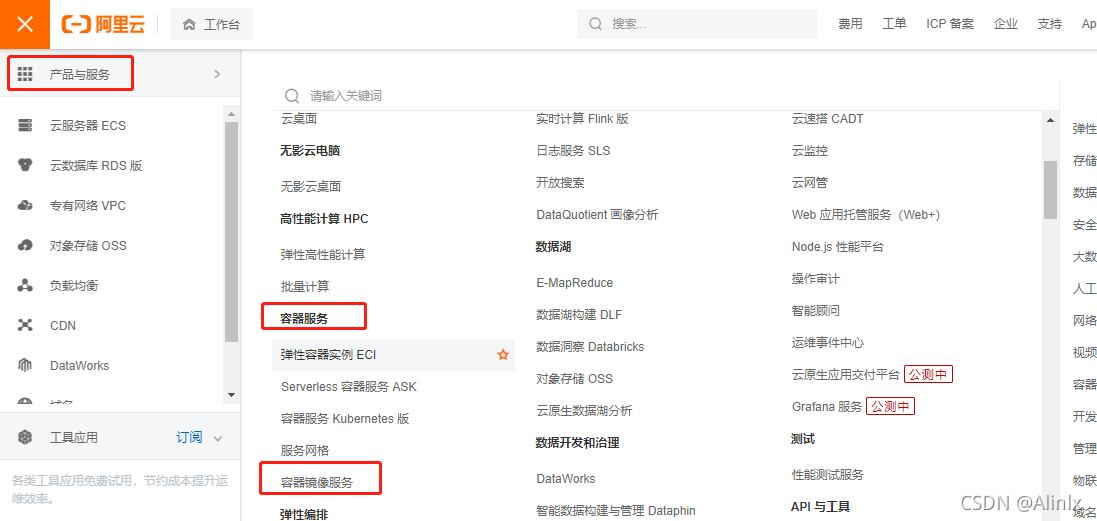Open the 支持 menu
1097x521 pixels.
1049,24
